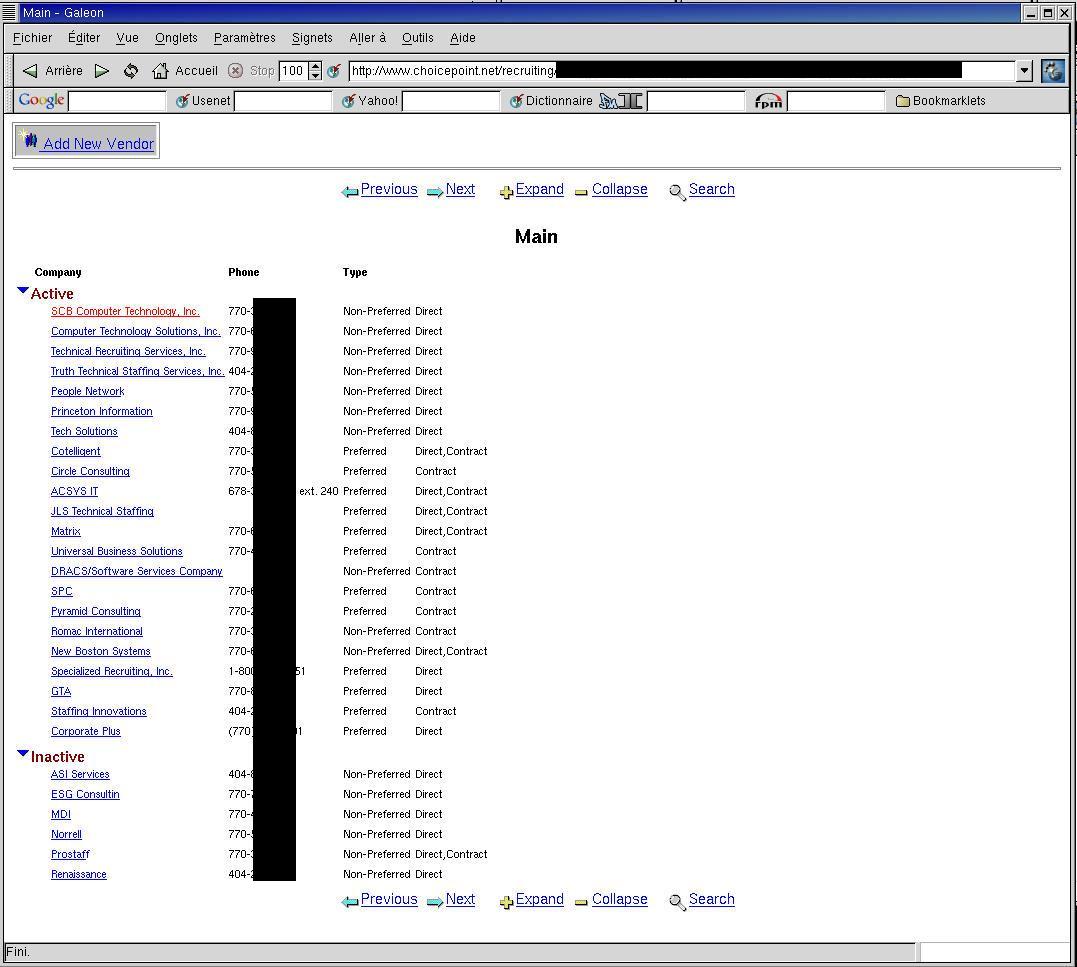Click the zoom percentage field showing 100

click(293, 71)
